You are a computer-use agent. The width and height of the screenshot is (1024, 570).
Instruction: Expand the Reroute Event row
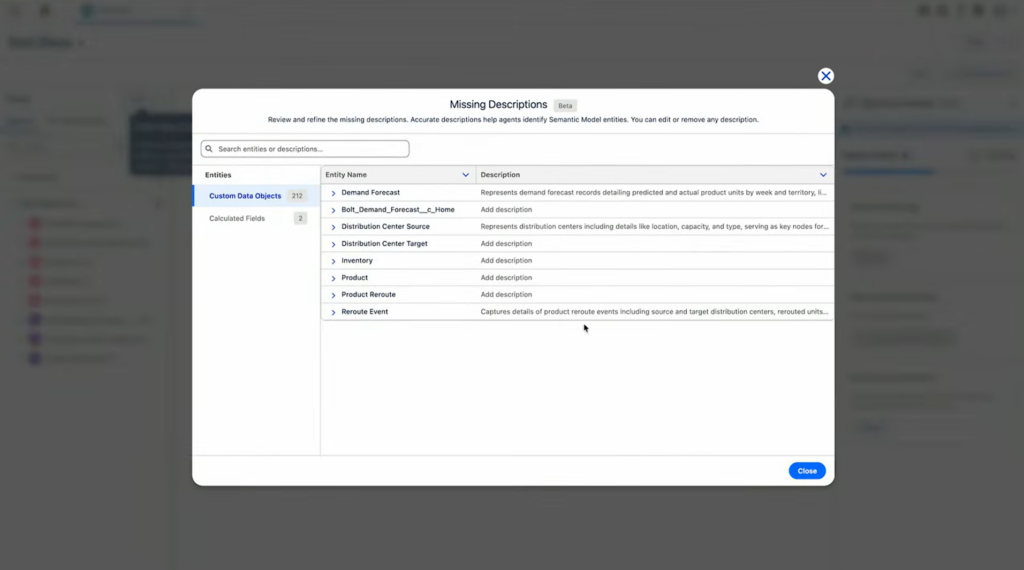(333, 312)
